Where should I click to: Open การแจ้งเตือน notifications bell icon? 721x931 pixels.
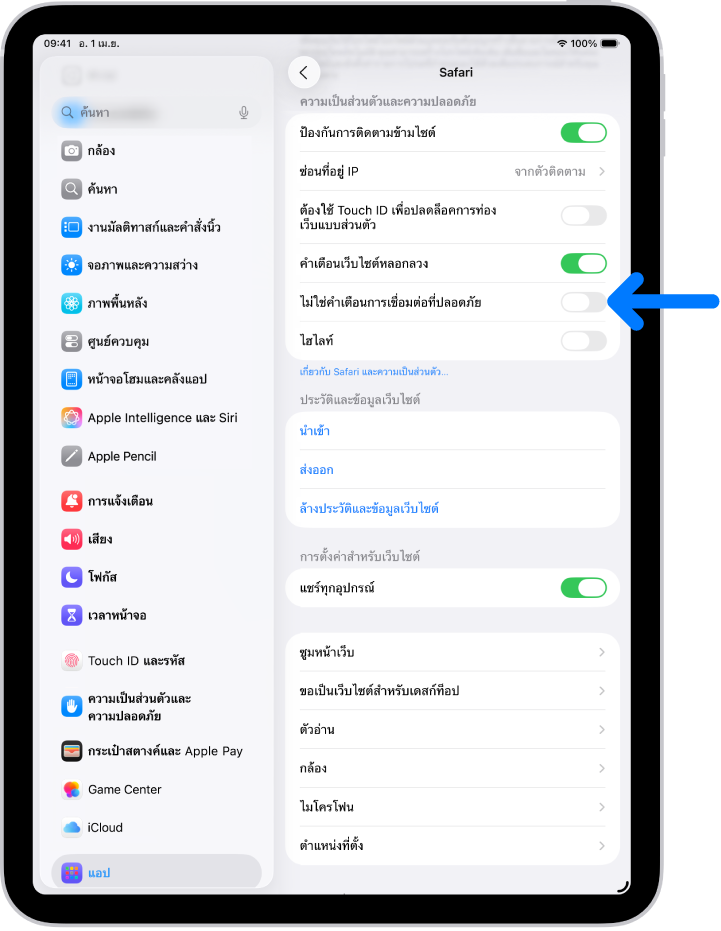71,501
